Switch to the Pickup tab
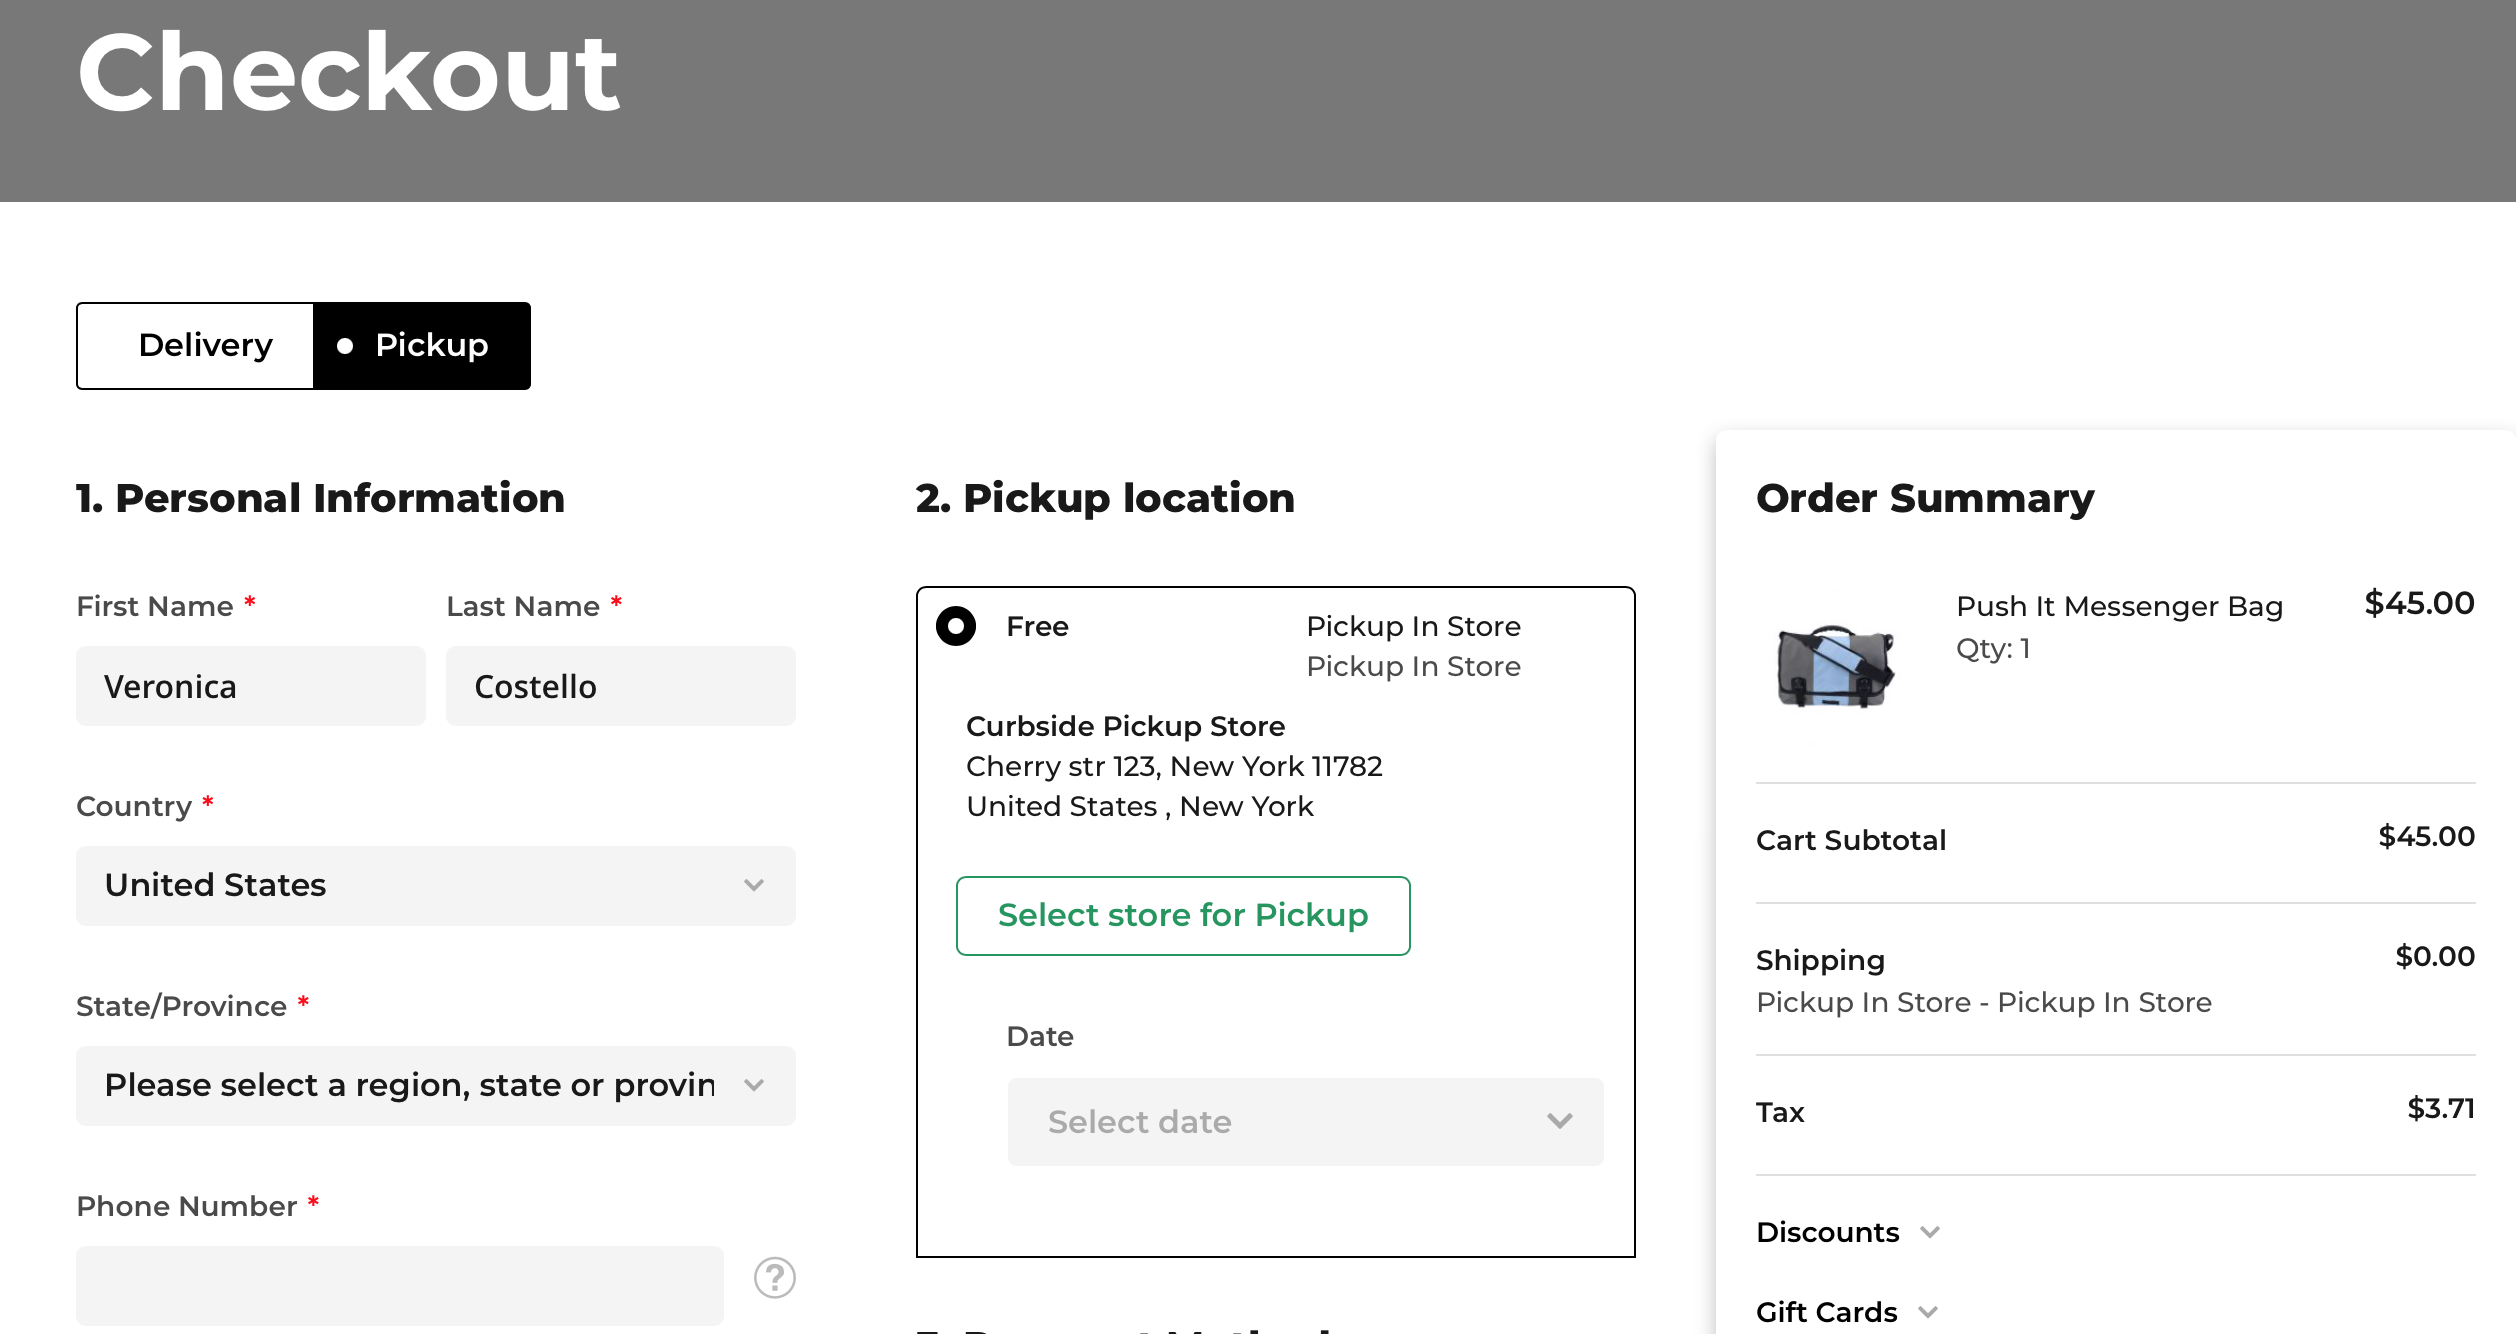Image resolution: width=2516 pixels, height=1334 pixels. click(422, 346)
